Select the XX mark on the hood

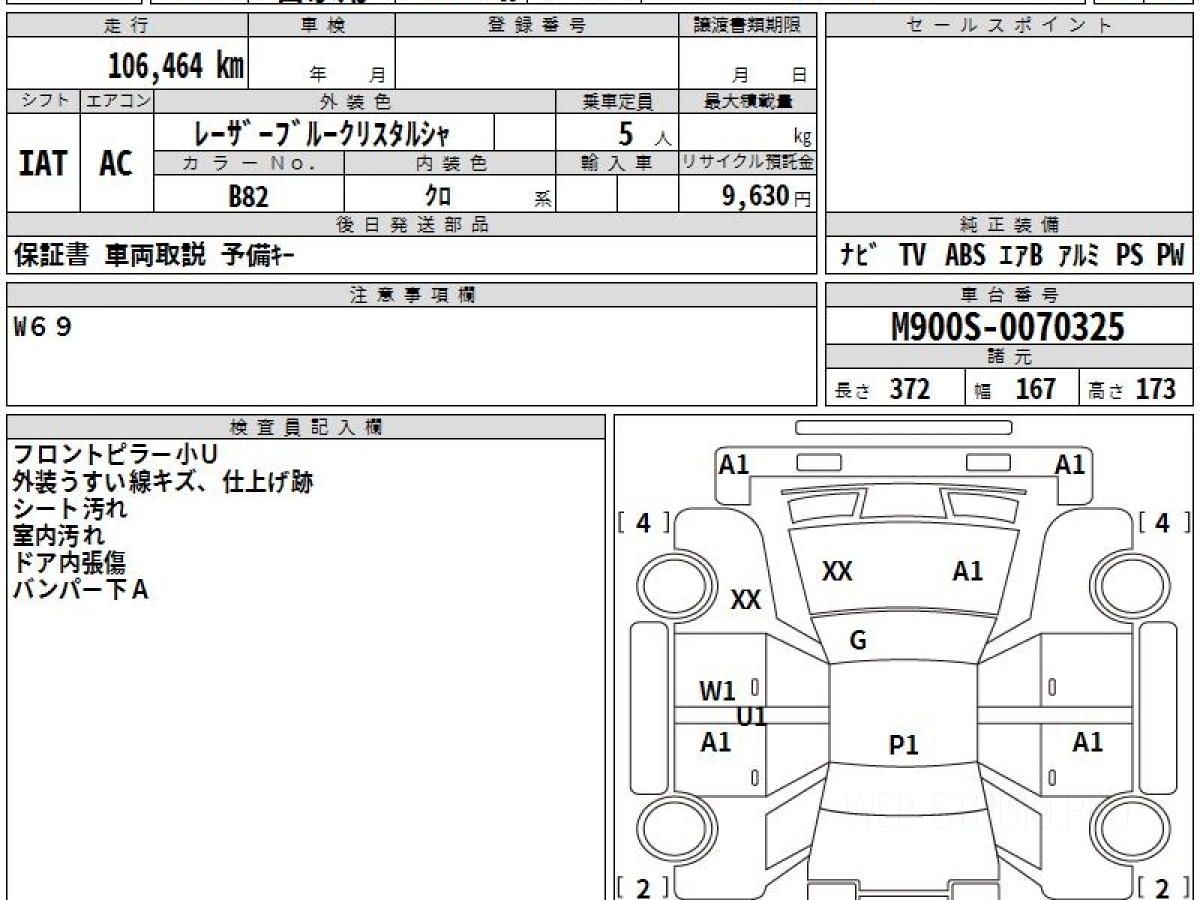(x=837, y=572)
